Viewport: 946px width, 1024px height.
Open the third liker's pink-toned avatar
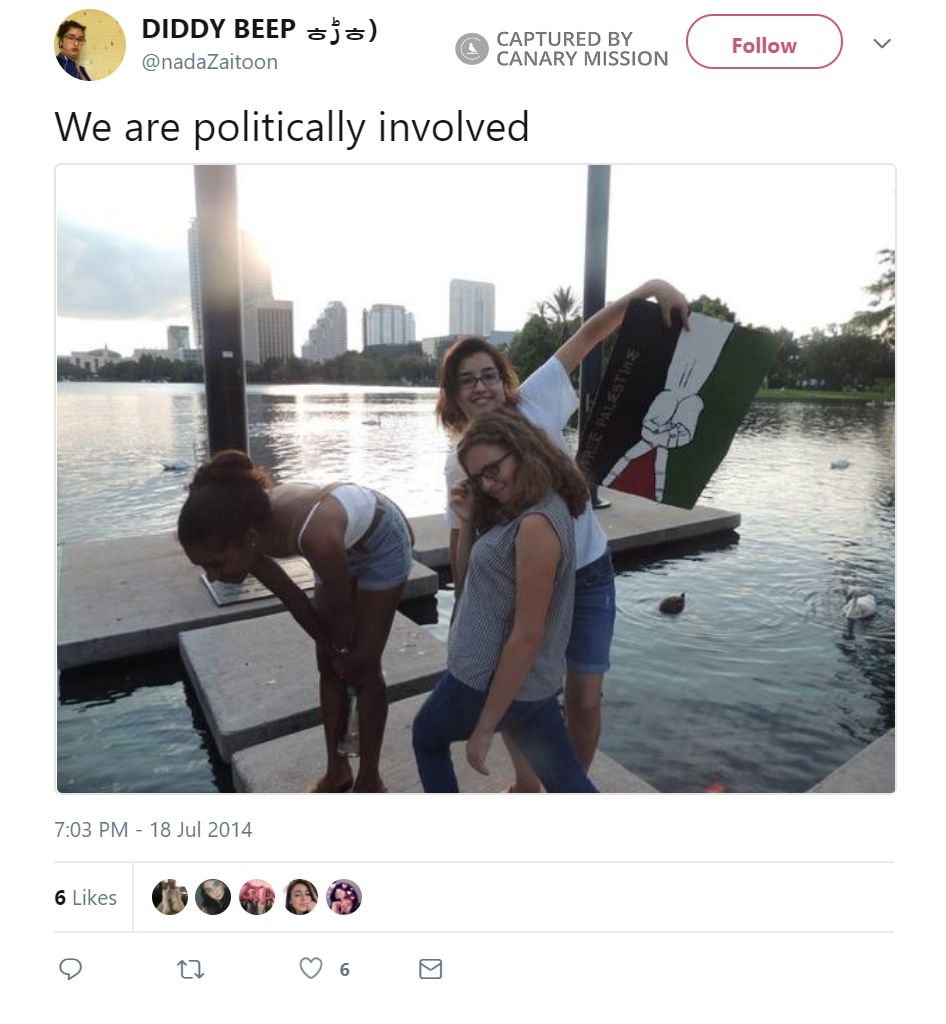point(257,897)
